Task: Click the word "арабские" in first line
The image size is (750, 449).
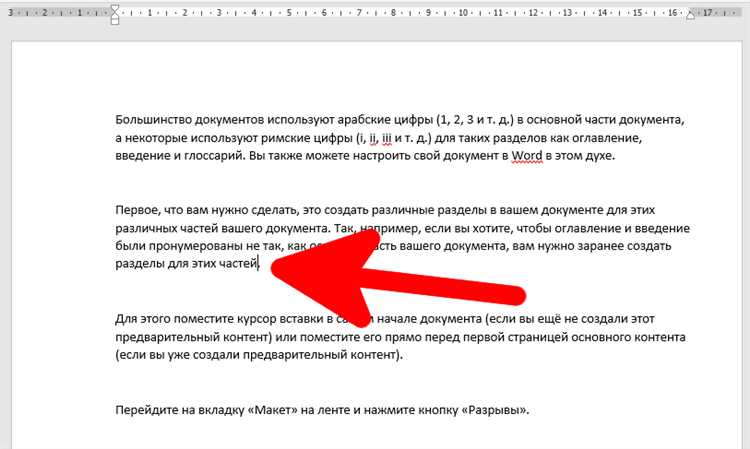Action: point(366,120)
